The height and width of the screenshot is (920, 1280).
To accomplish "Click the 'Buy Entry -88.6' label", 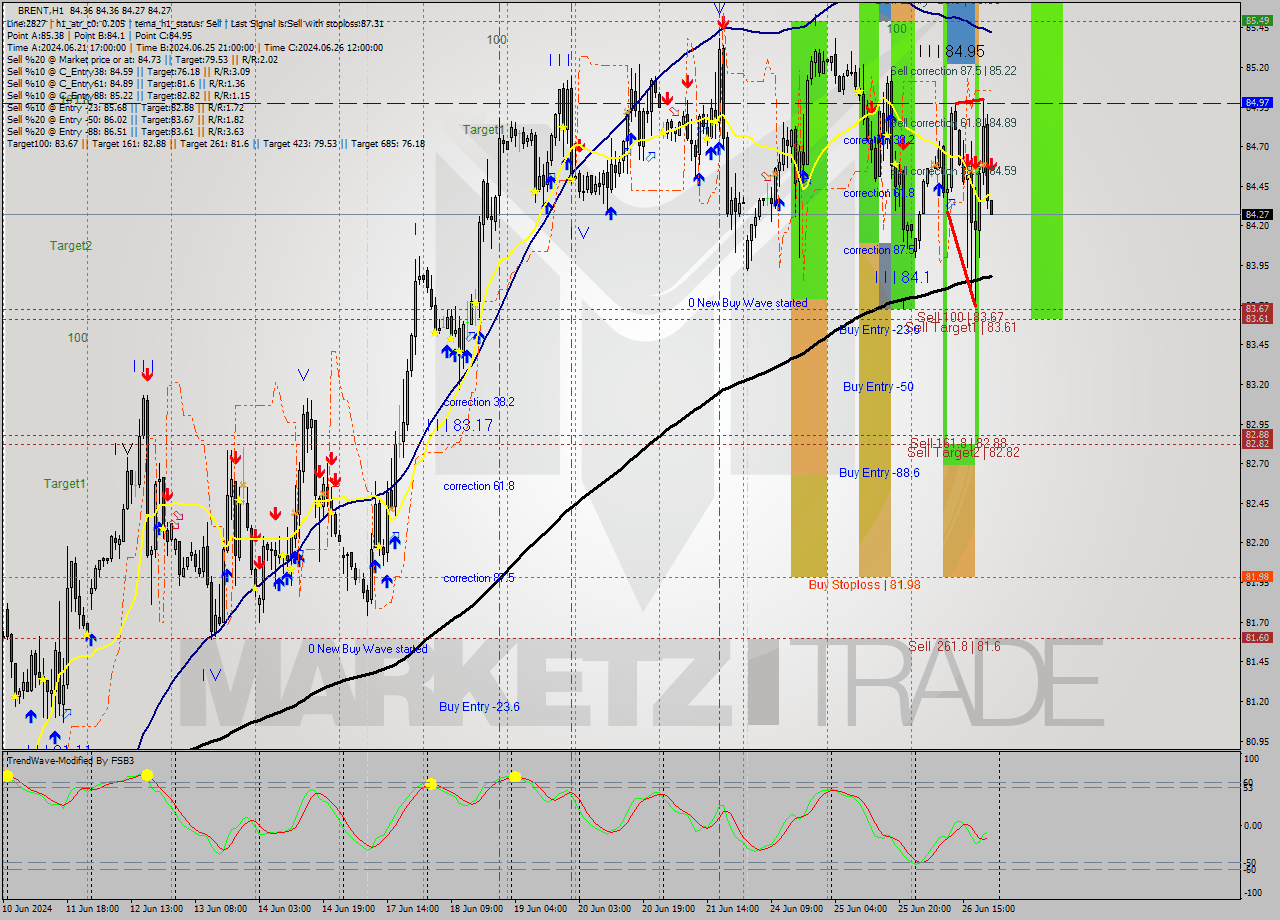I will (x=879, y=473).
